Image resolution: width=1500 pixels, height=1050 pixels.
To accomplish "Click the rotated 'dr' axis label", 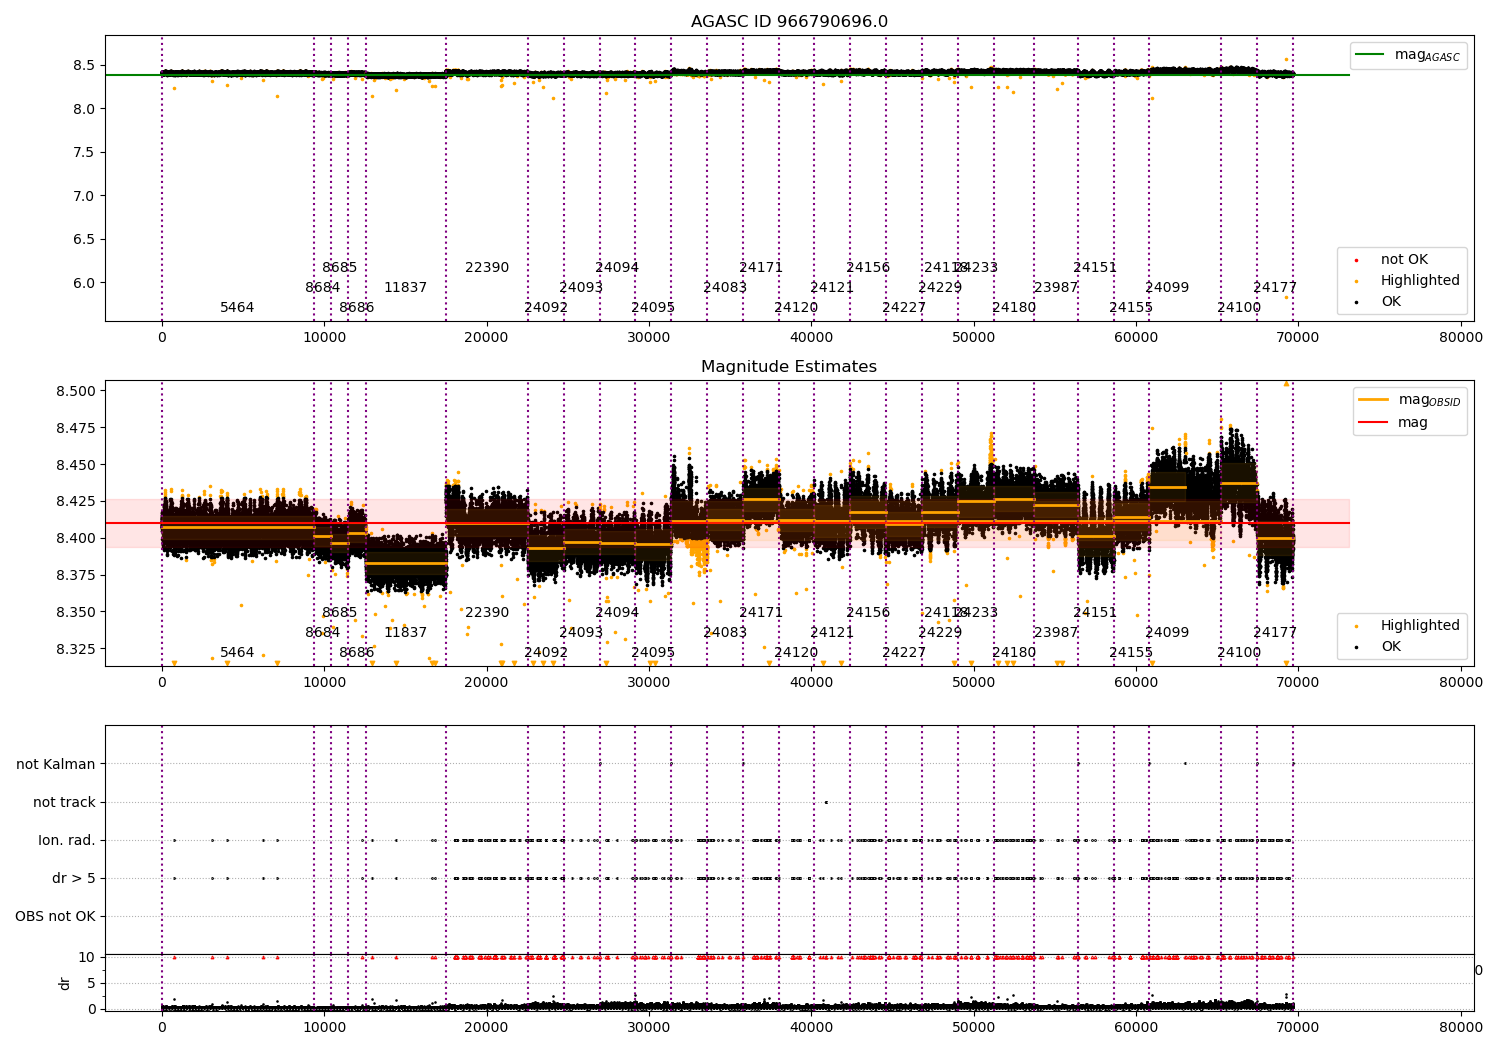I will pyautogui.click(x=65, y=983).
